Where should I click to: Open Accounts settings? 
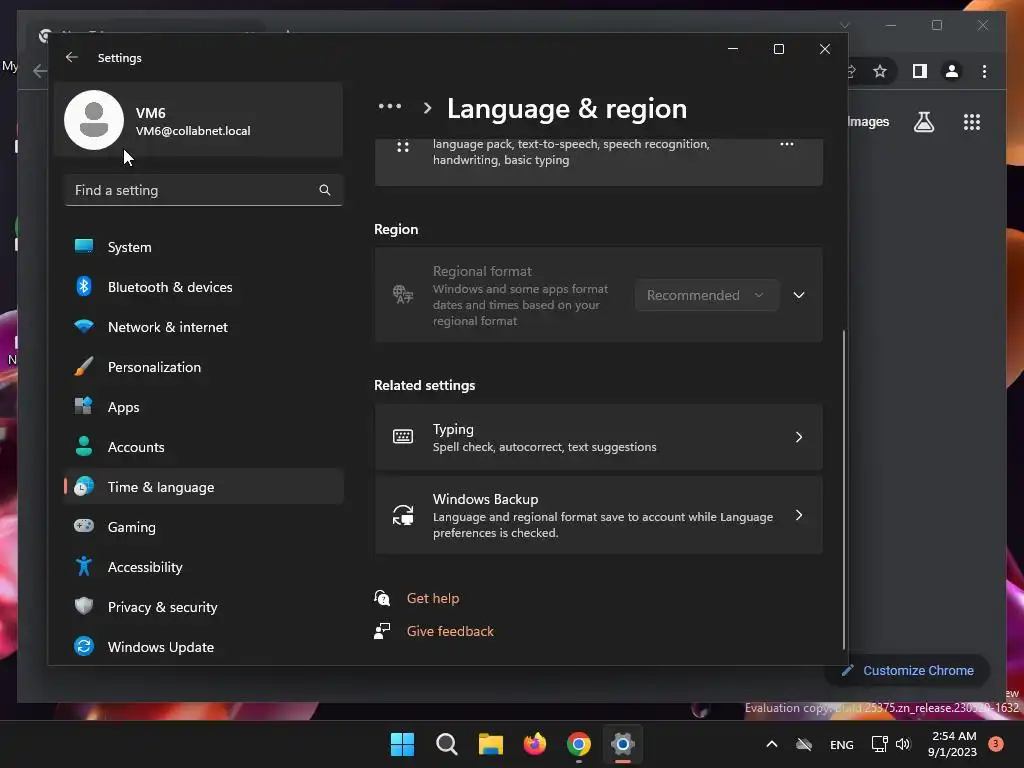(x=203, y=447)
